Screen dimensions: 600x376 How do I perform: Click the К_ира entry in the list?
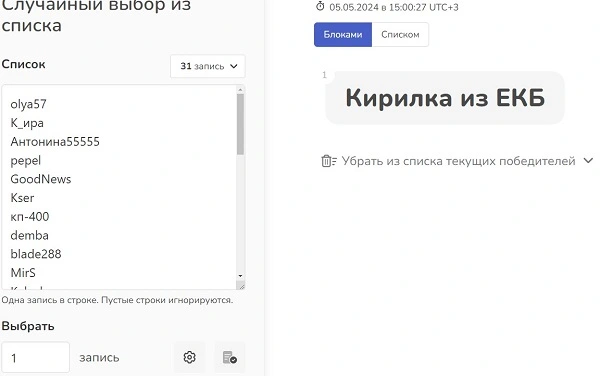pyautogui.click(x=27, y=123)
